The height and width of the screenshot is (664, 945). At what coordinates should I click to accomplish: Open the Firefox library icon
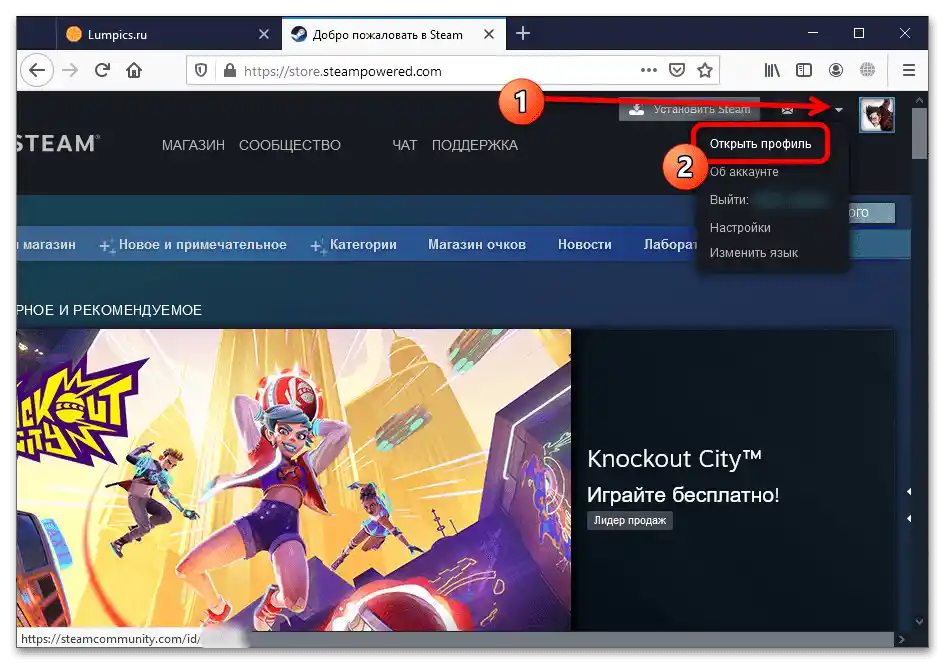(x=772, y=70)
